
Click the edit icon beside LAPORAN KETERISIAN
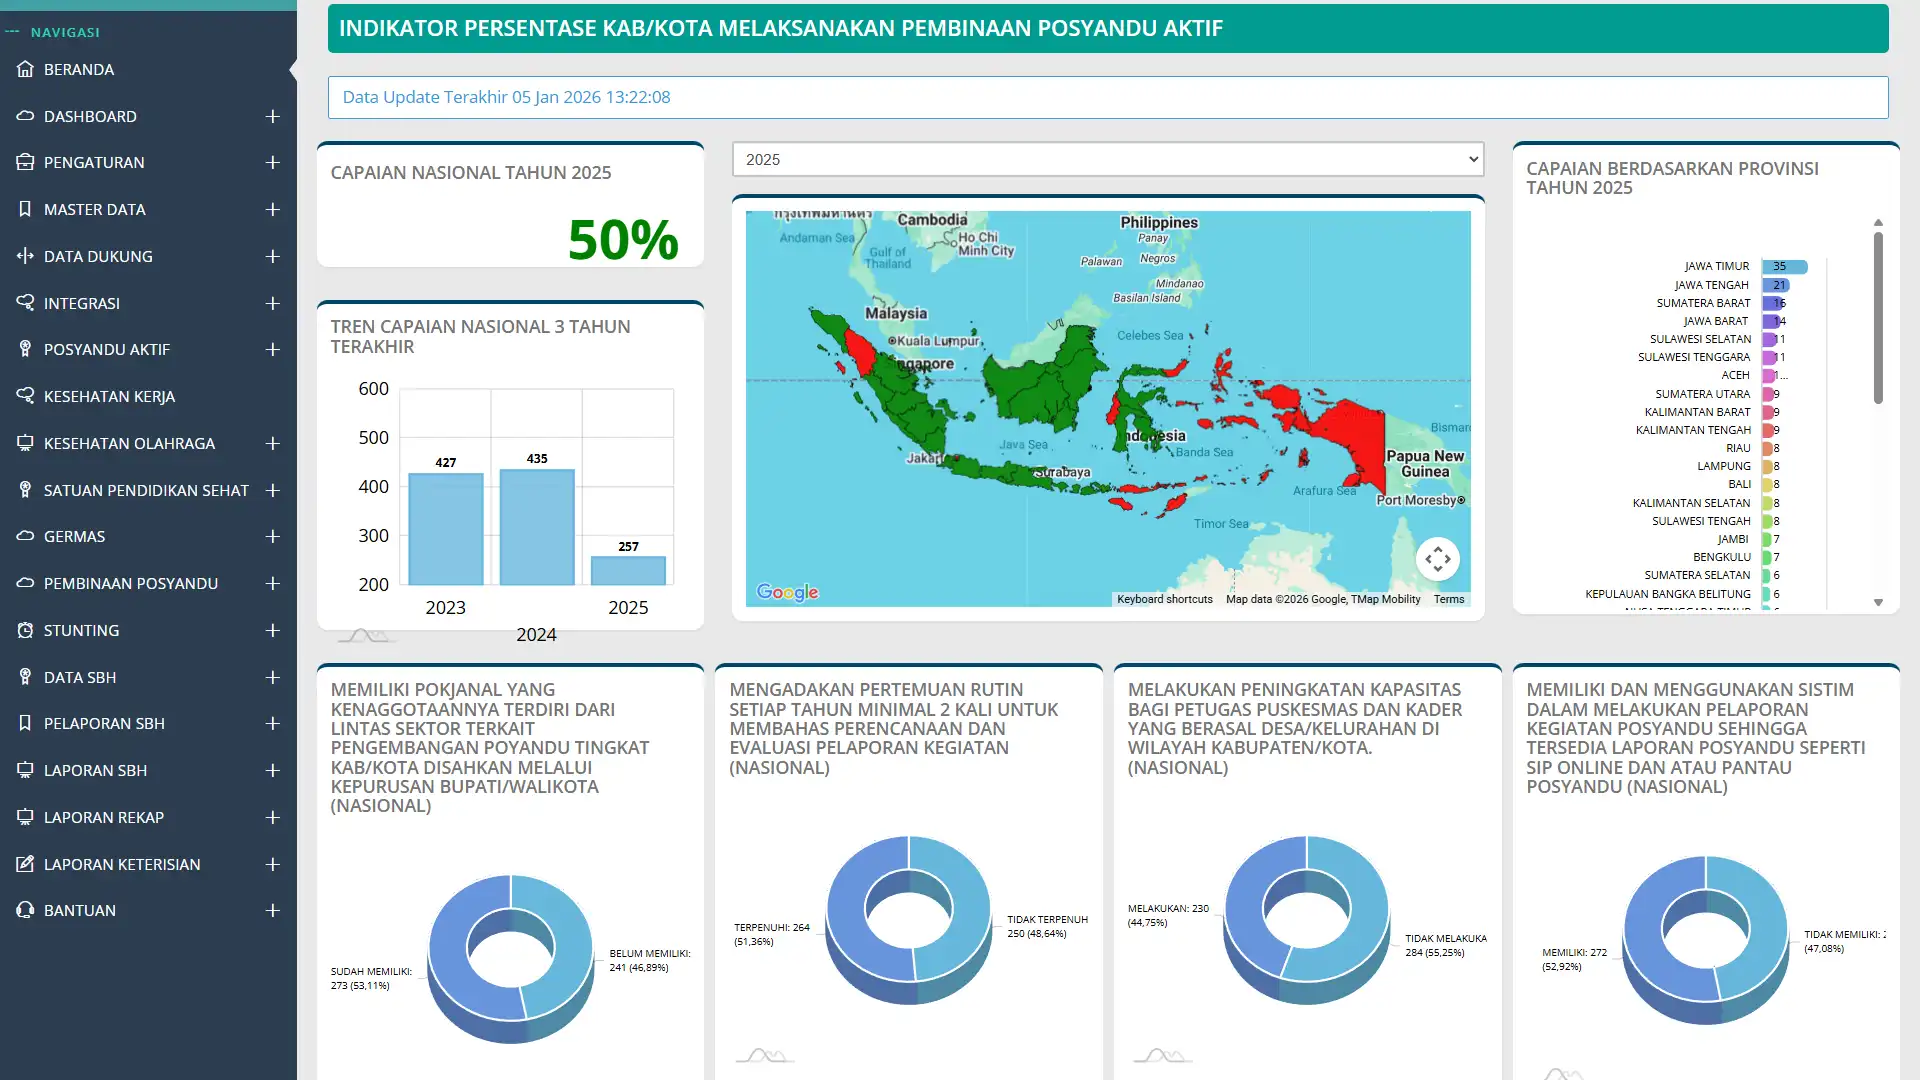25,864
